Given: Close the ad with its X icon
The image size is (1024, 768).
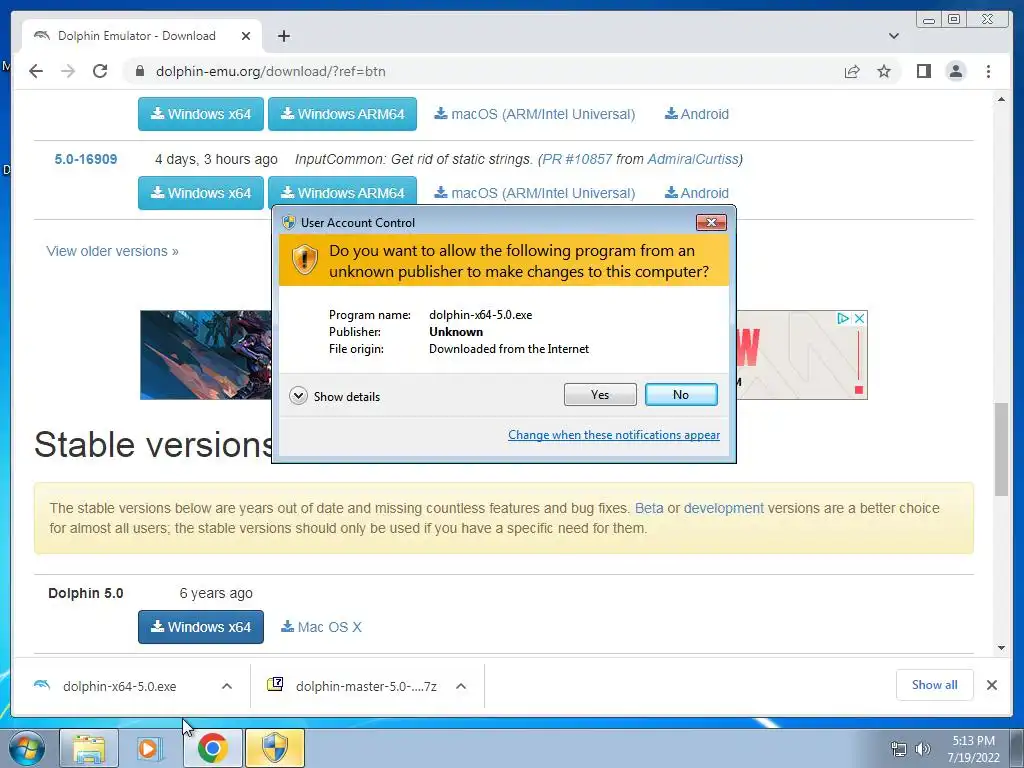Looking at the screenshot, I should point(859,318).
